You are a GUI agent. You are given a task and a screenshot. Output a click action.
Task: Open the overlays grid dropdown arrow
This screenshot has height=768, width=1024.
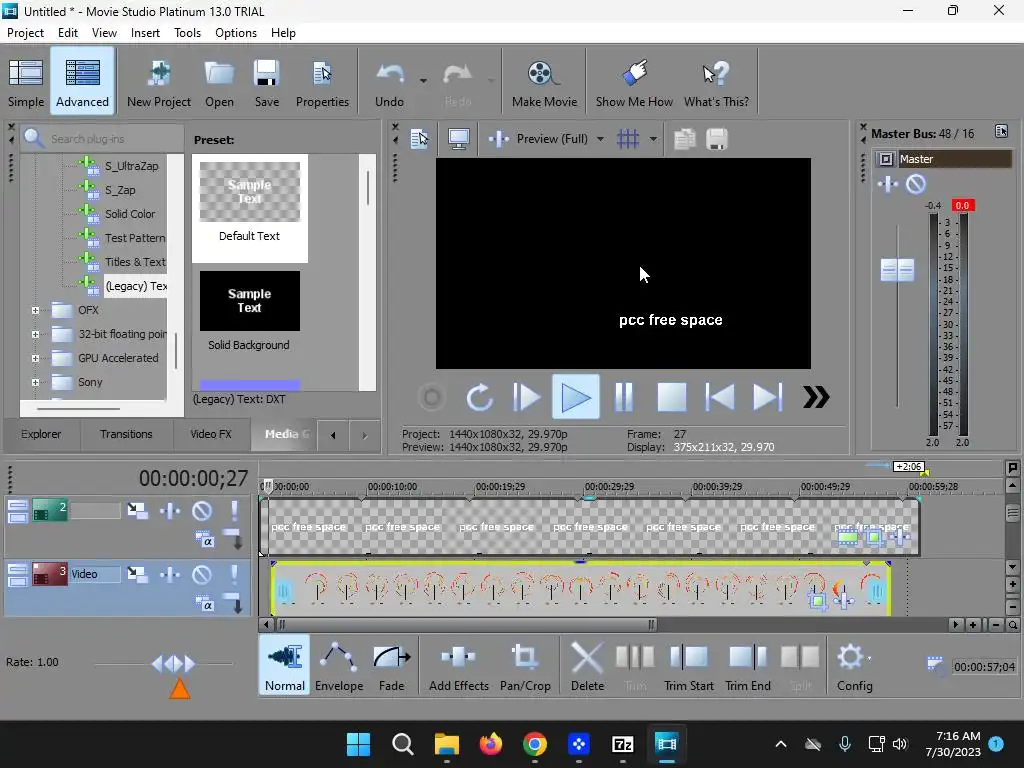(x=652, y=138)
